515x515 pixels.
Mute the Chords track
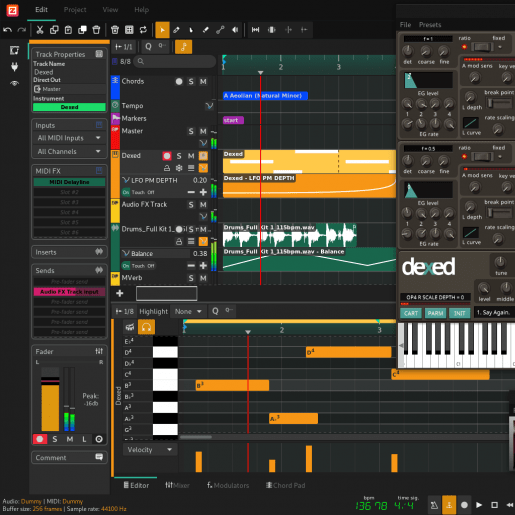[203, 82]
